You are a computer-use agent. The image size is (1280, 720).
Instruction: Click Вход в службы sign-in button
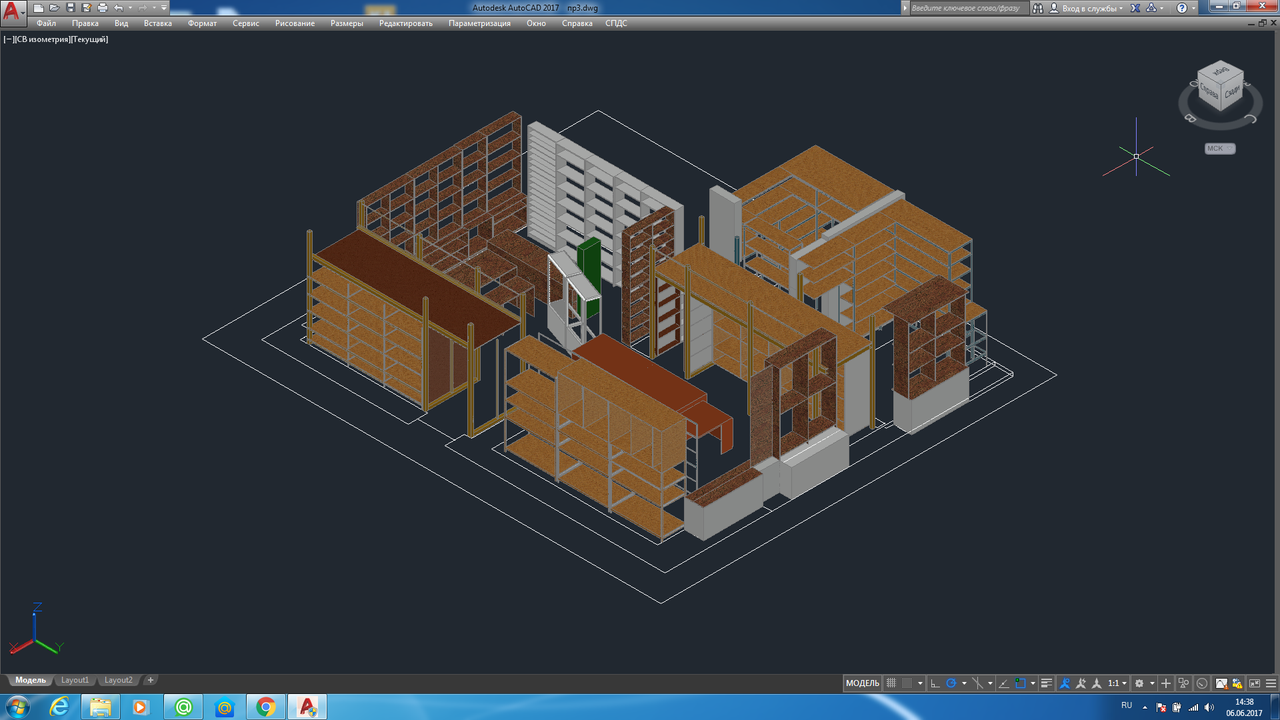(1090, 8)
